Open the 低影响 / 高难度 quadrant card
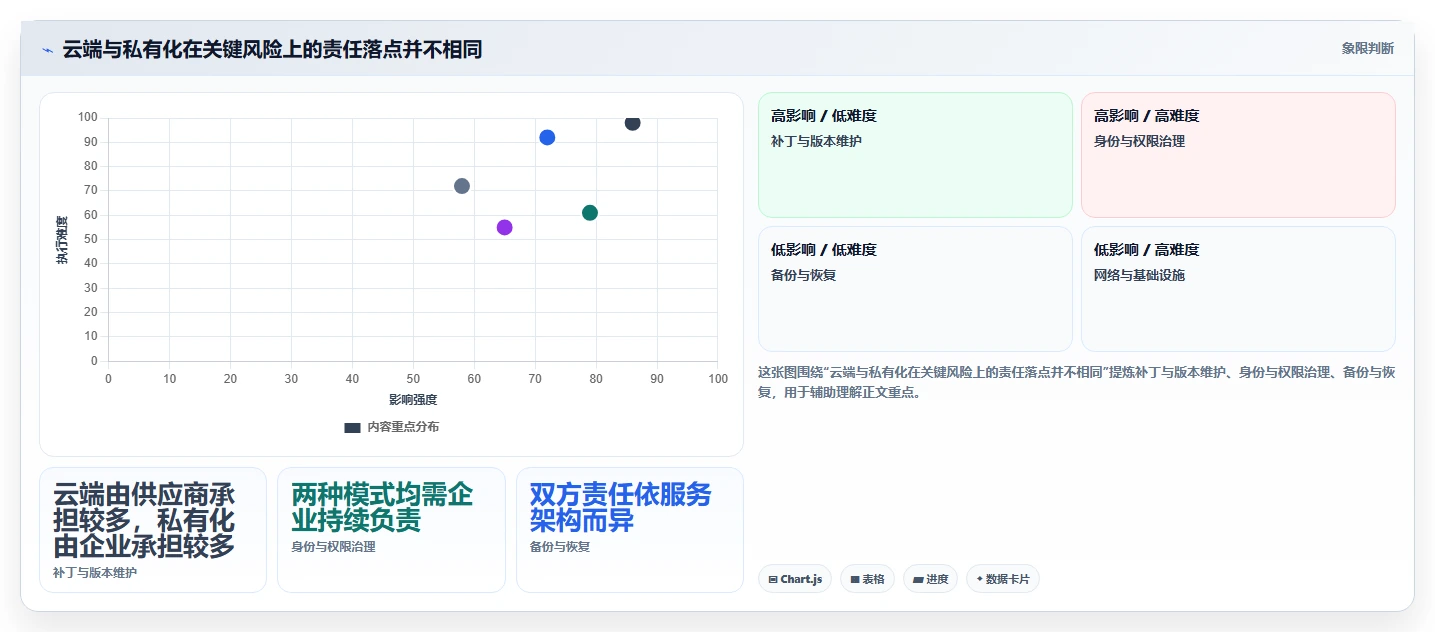The image size is (1435, 632). click(1238, 289)
